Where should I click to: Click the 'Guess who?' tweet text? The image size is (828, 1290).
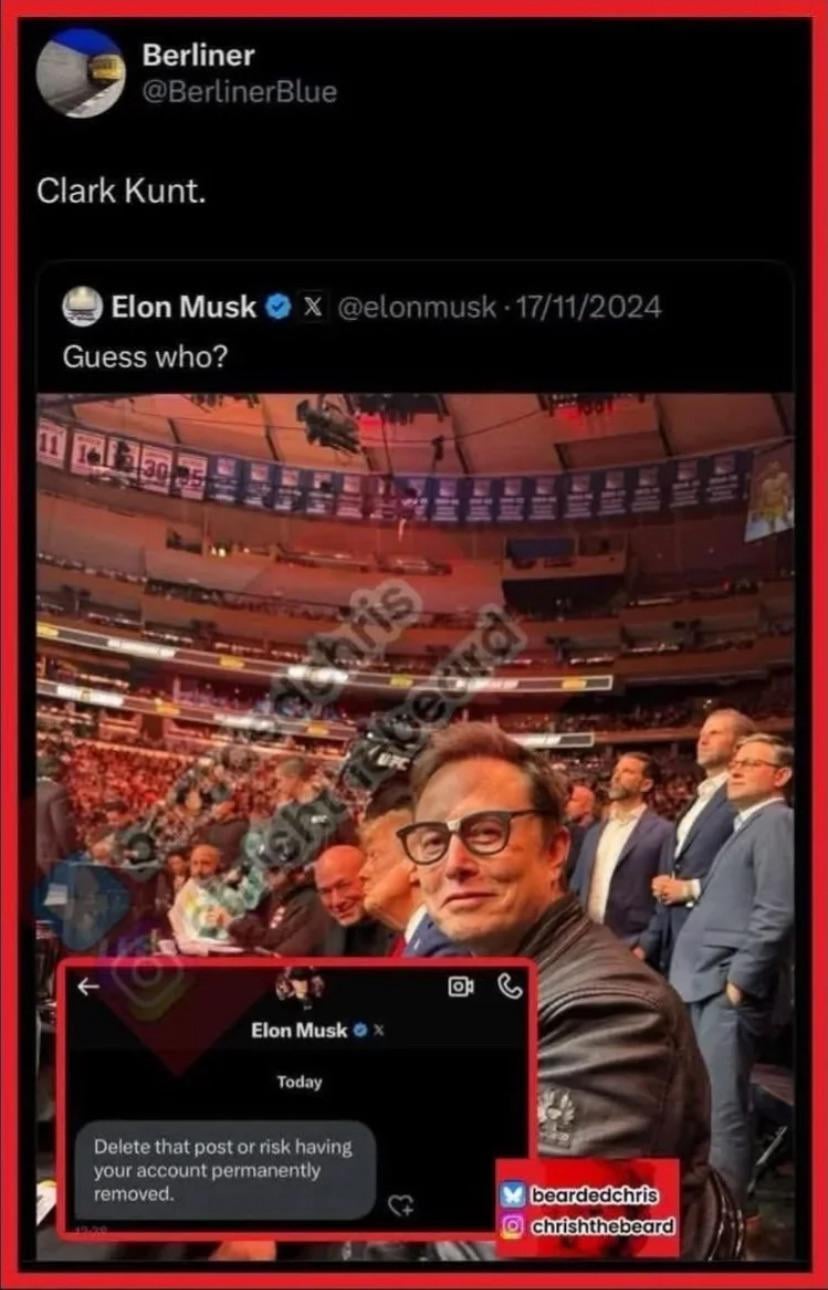coord(145,355)
